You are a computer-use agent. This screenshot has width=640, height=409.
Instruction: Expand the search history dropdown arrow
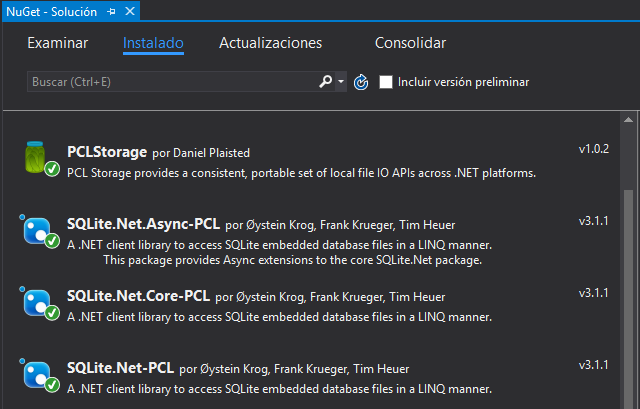click(x=341, y=82)
